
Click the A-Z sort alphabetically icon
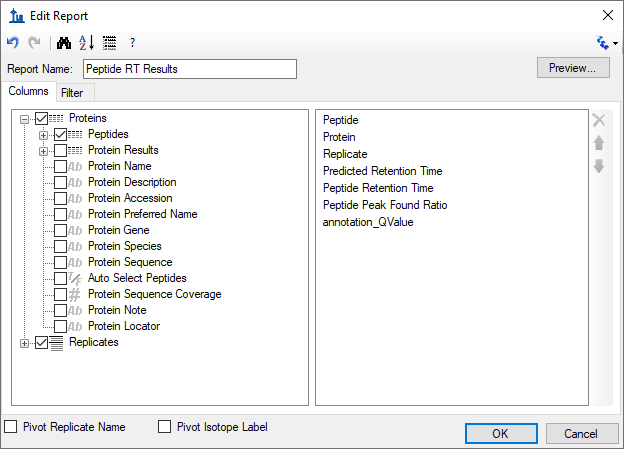pyautogui.click(x=86, y=43)
